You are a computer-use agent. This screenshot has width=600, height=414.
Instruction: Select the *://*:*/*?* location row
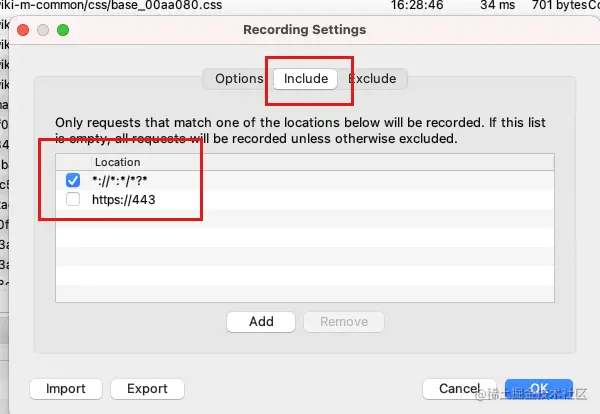305,180
